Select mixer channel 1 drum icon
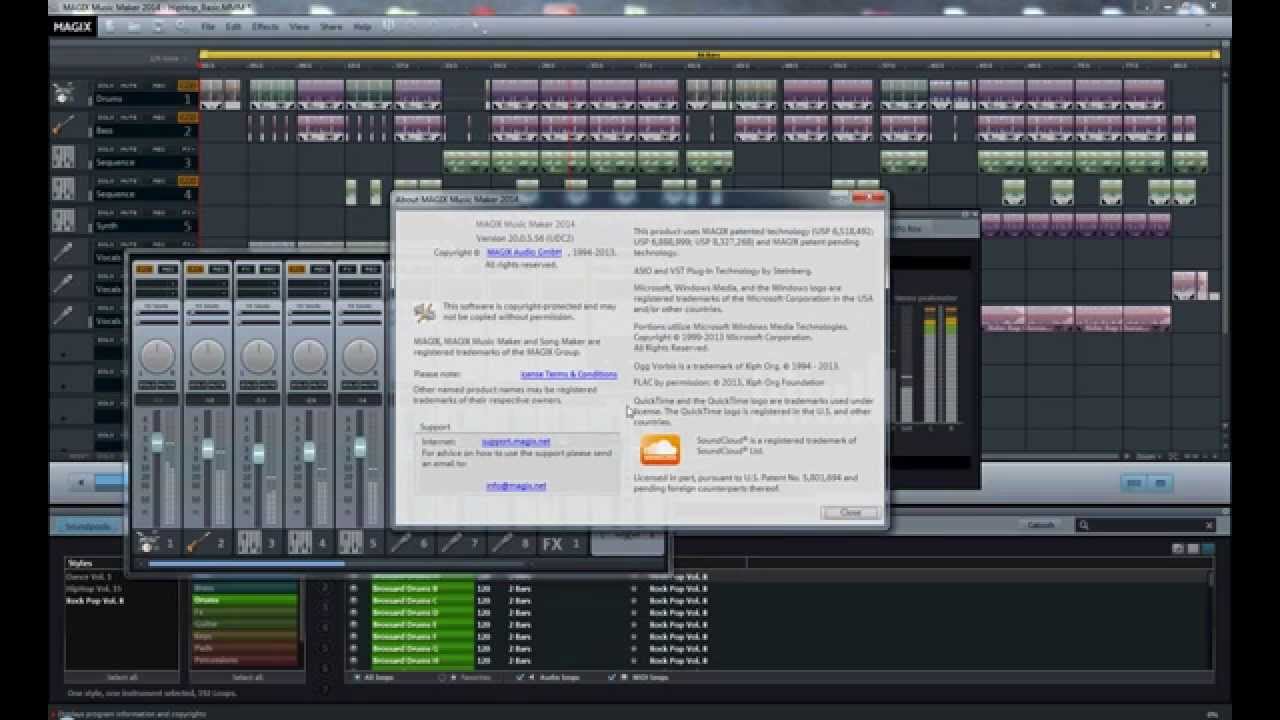1280x720 pixels. (147, 543)
